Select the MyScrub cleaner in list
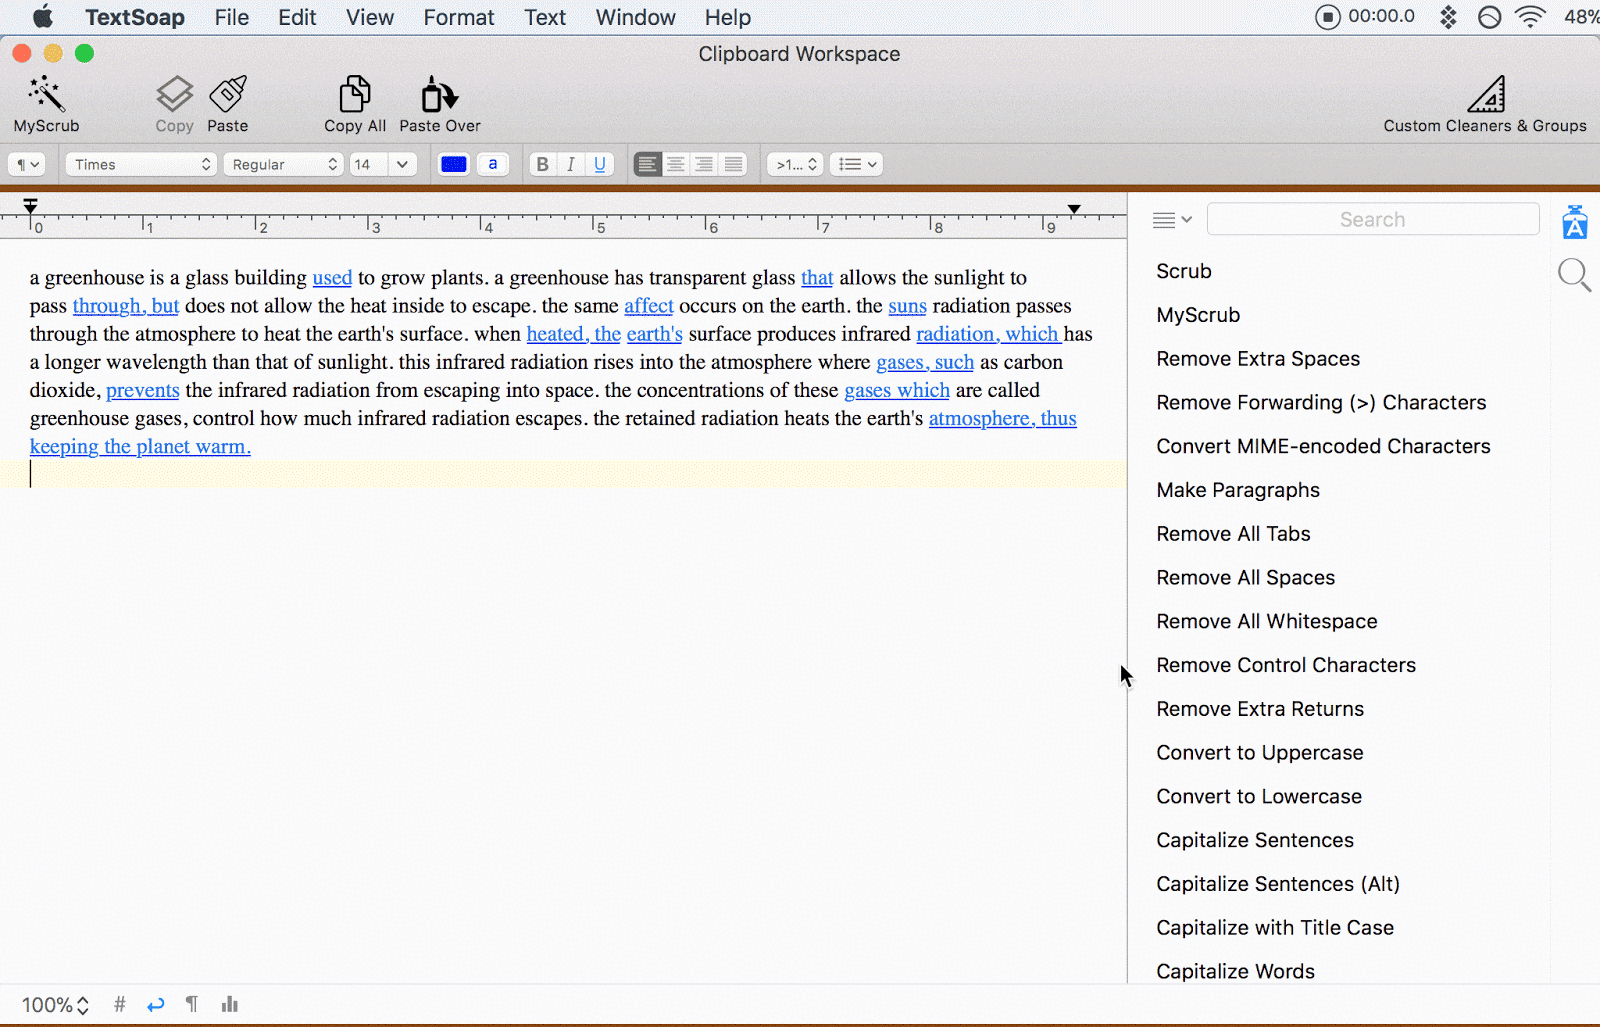Screen dimensions: 1600x1027 [1198, 315]
